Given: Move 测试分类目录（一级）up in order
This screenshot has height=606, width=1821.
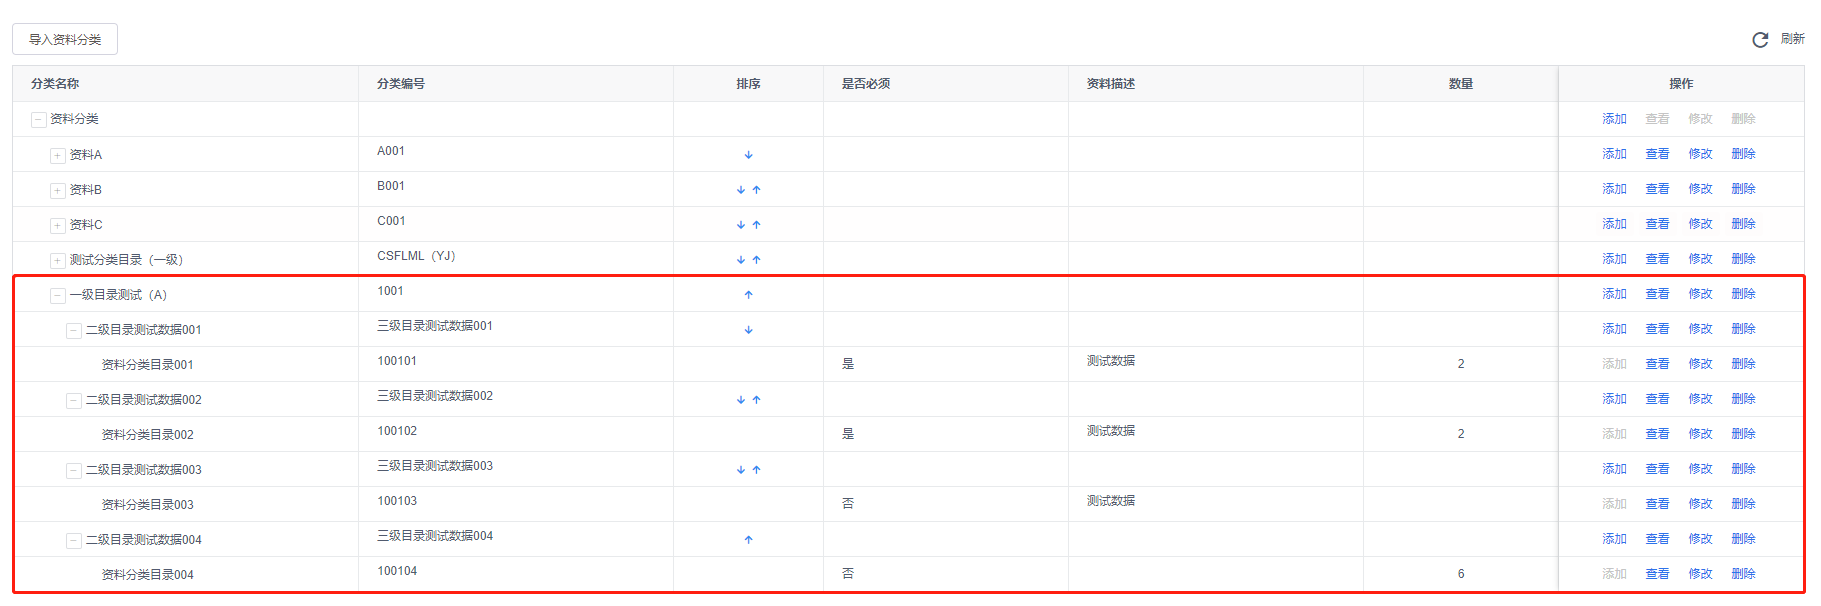Looking at the screenshot, I should [x=756, y=260].
